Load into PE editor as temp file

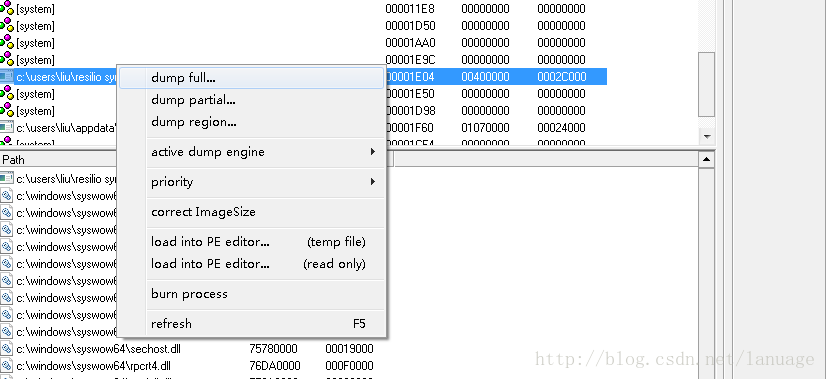coord(251,242)
